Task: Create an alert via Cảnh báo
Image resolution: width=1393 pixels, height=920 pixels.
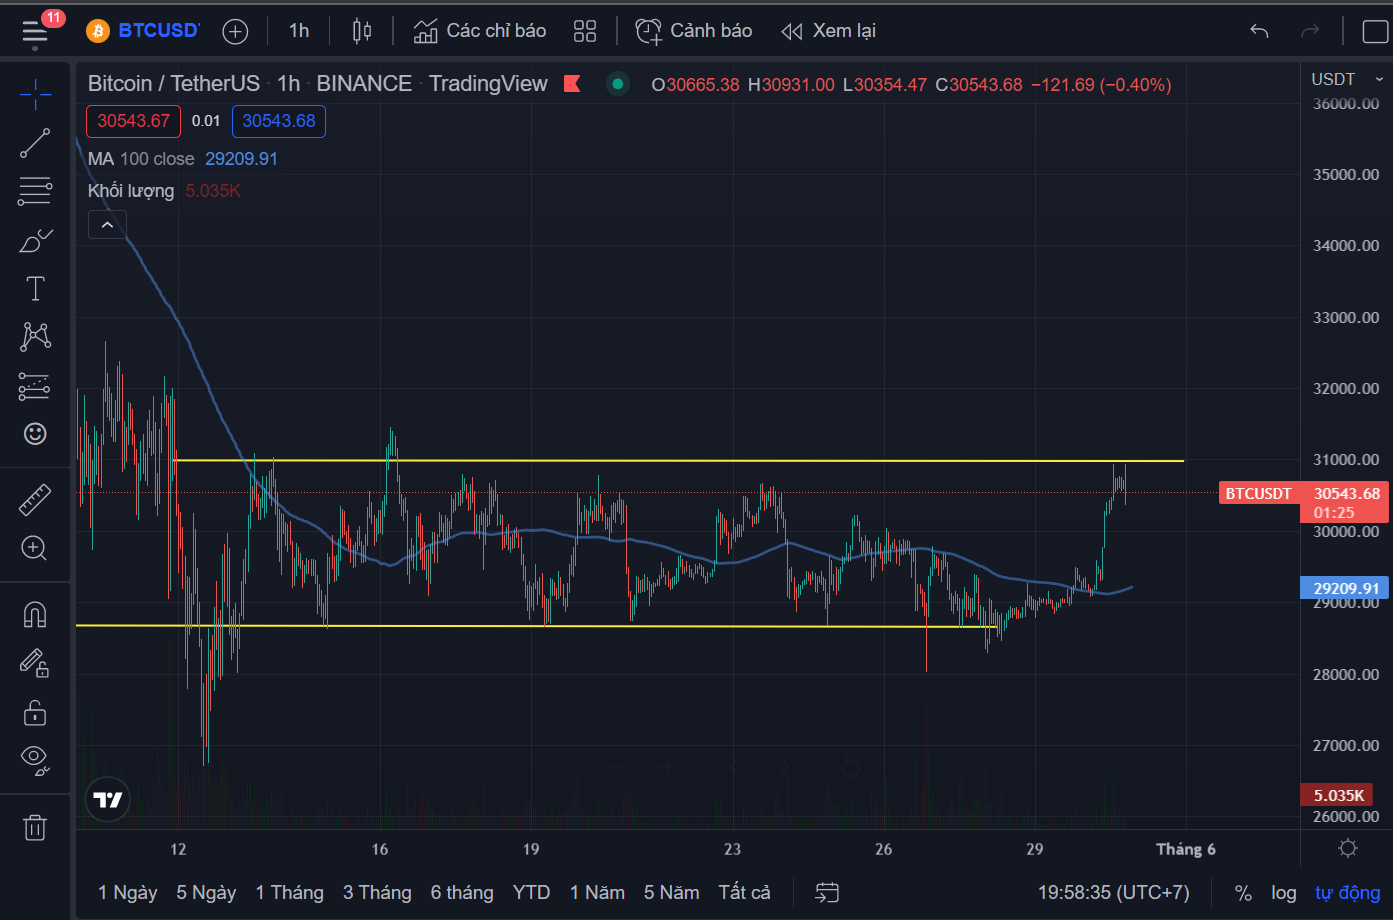Action: click(694, 31)
